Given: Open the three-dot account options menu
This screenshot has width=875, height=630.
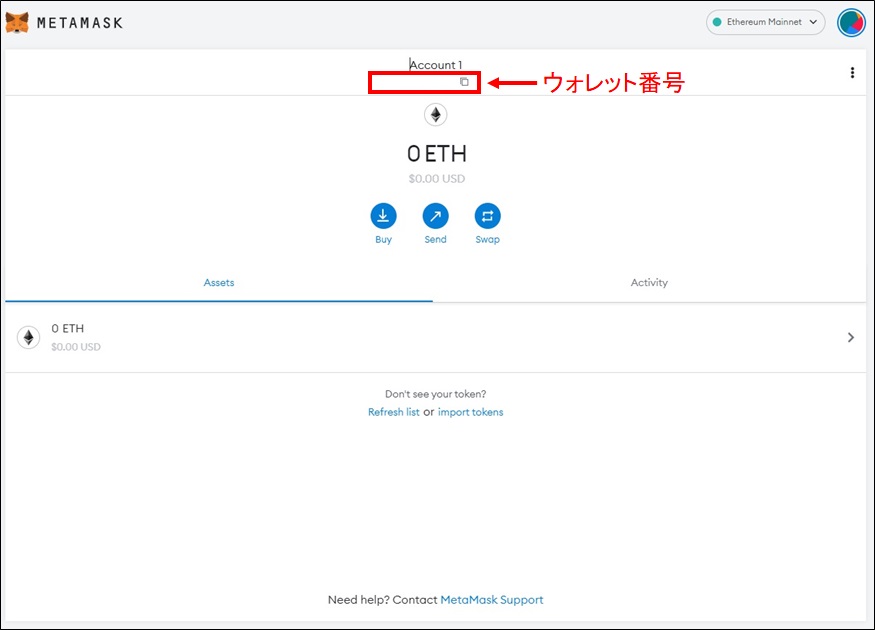Looking at the screenshot, I should pyautogui.click(x=852, y=73).
